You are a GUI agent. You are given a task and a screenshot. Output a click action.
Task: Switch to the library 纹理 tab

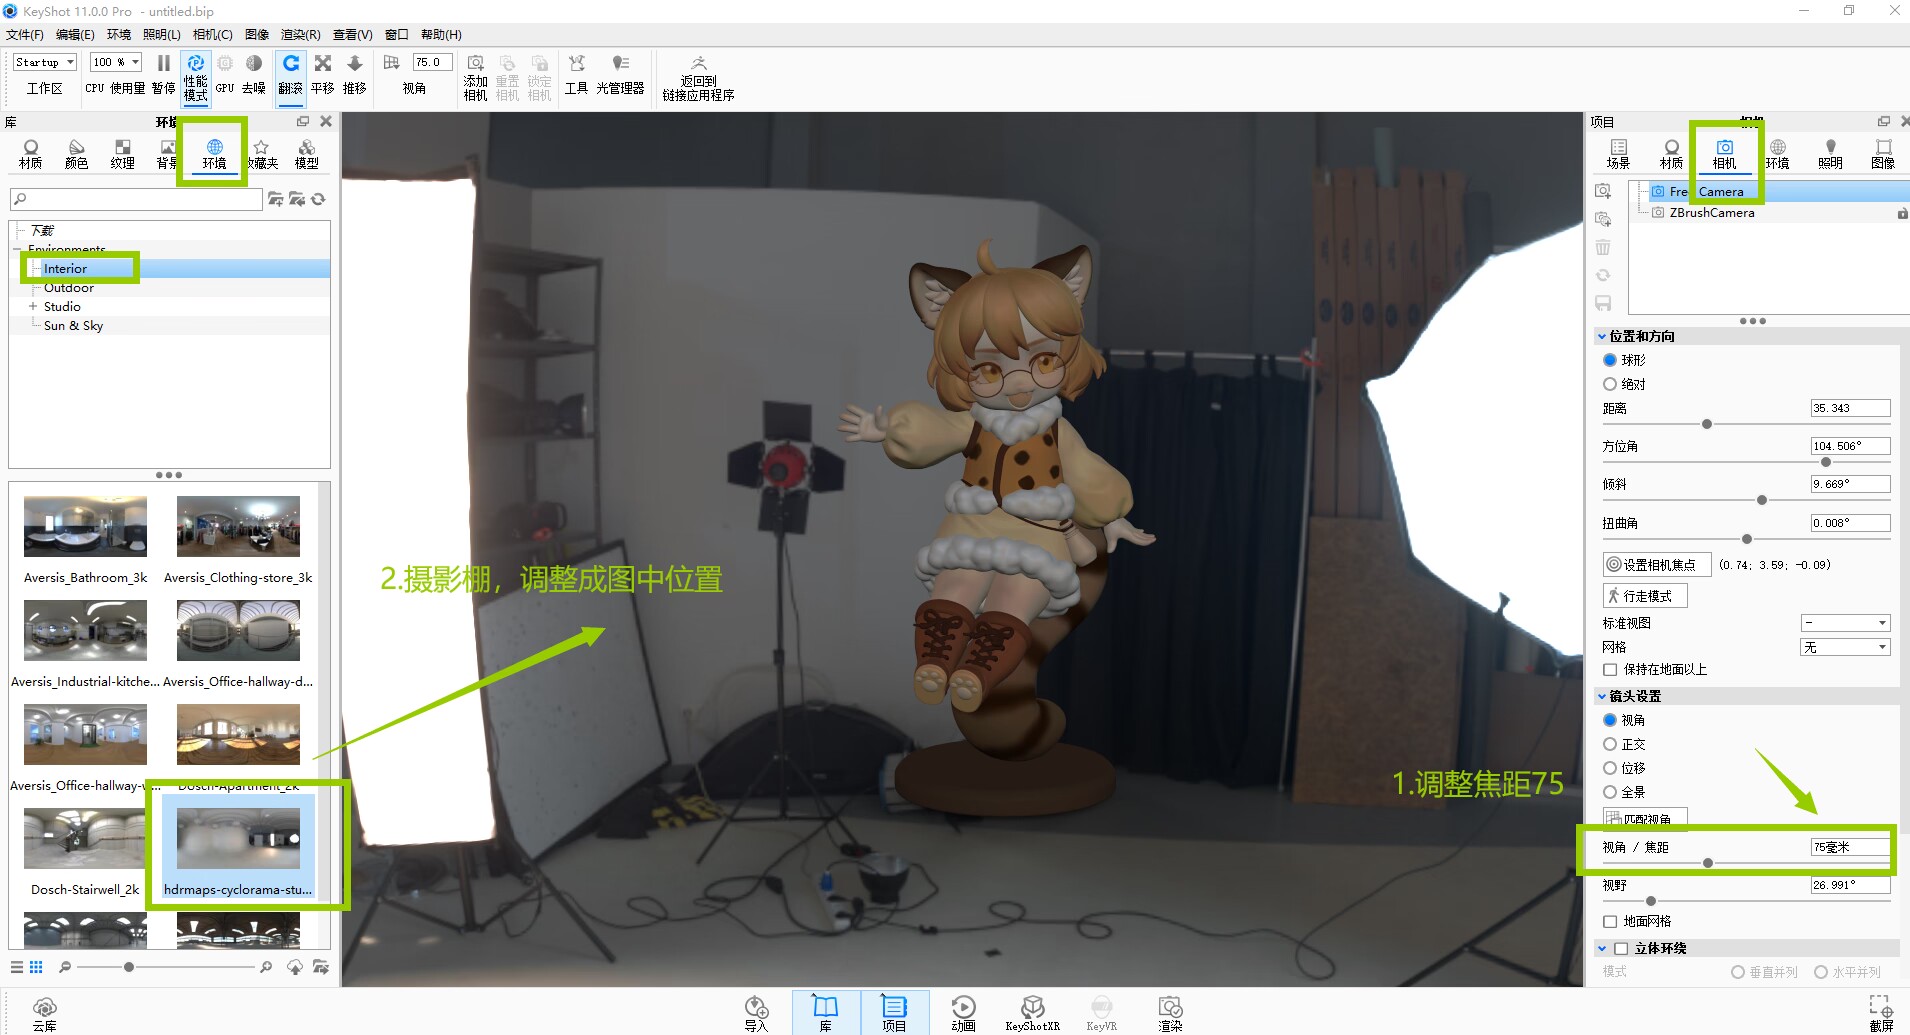point(122,154)
